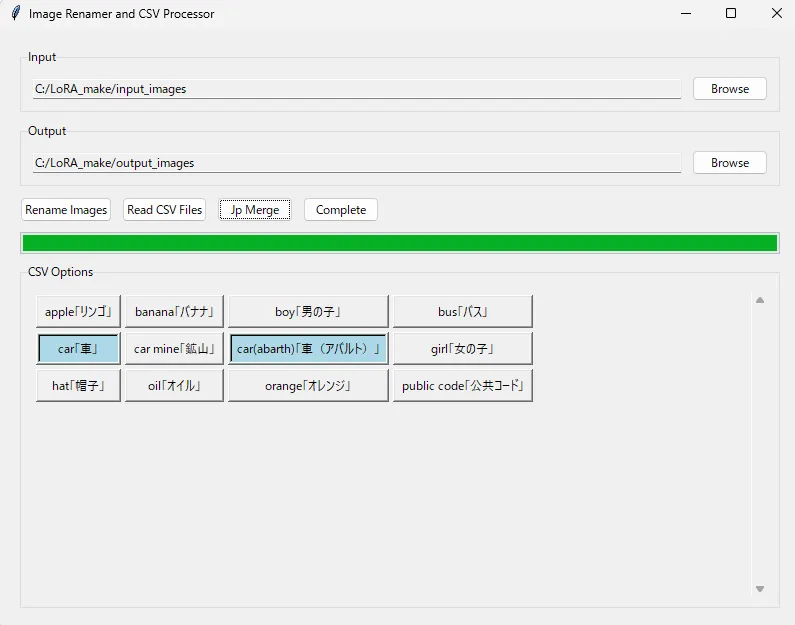
Task: Focus the output_images path field
Action: 356,163
